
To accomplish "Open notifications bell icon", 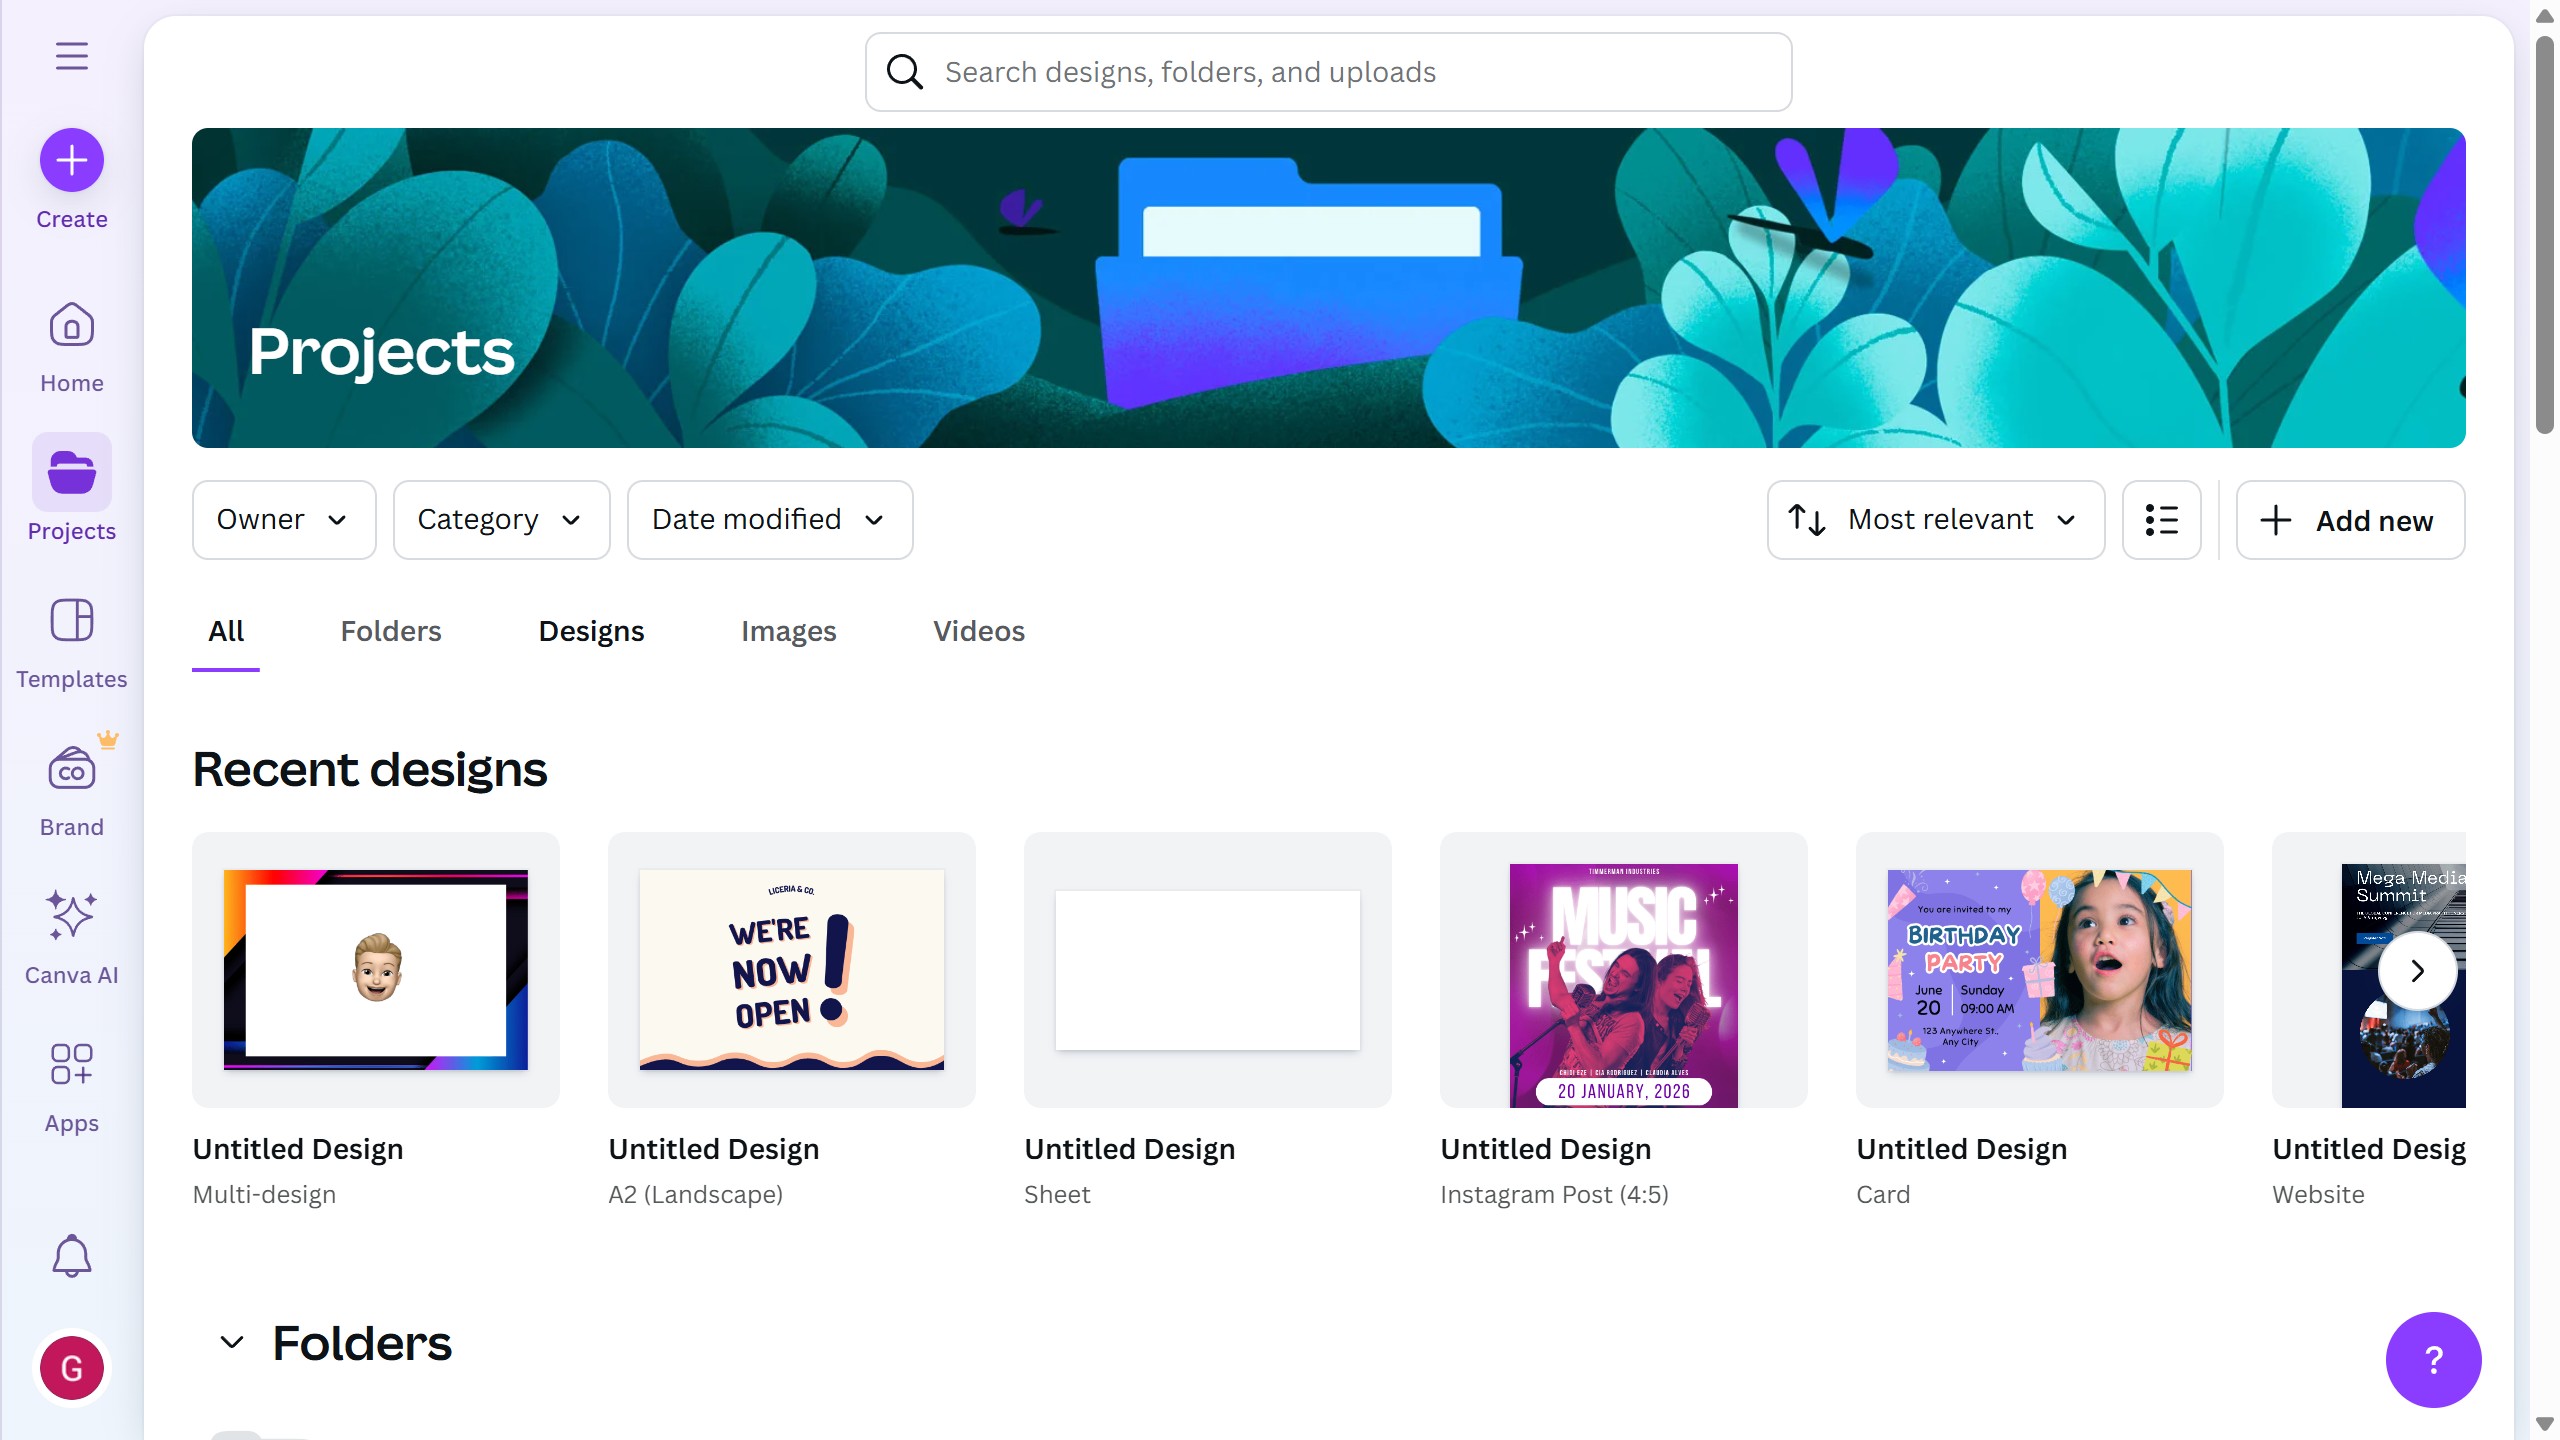I will (x=71, y=1256).
